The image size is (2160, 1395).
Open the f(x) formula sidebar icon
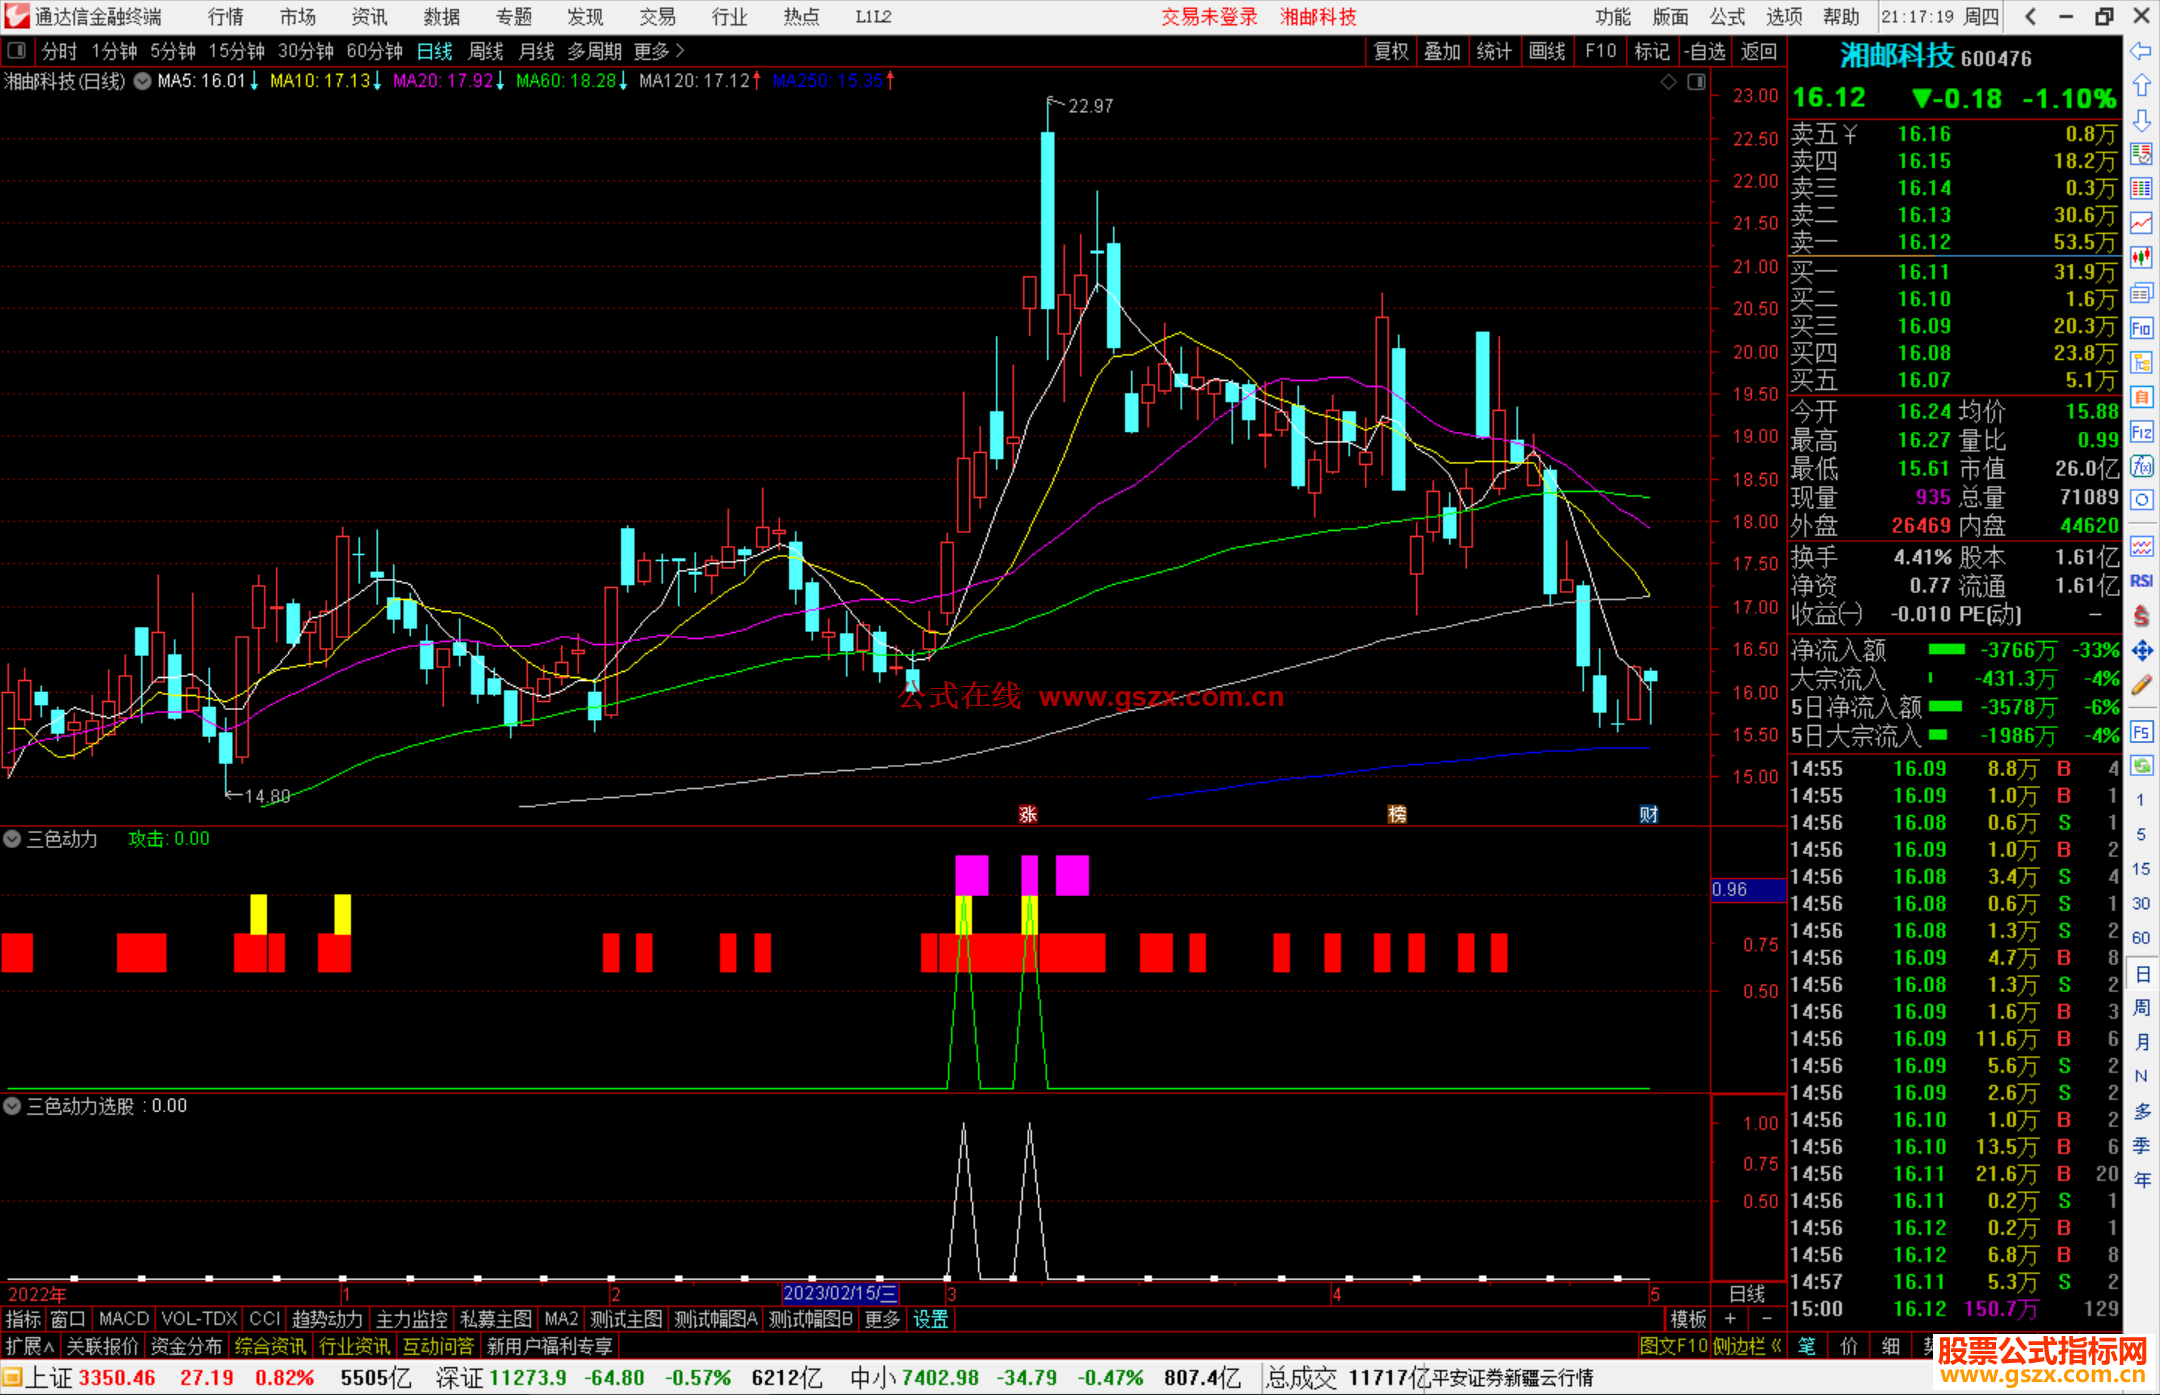click(x=2141, y=466)
